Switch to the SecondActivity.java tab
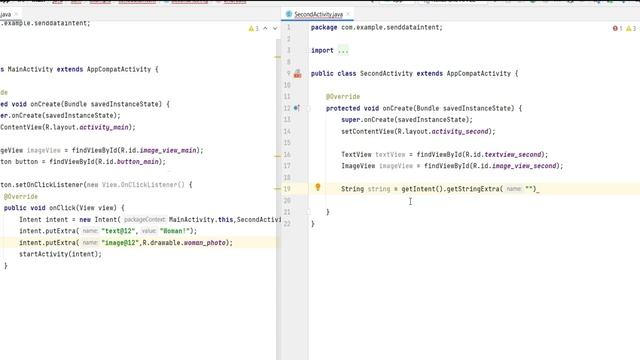Viewport: 640px width, 360px height. pyautogui.click(x=318, y=14)
